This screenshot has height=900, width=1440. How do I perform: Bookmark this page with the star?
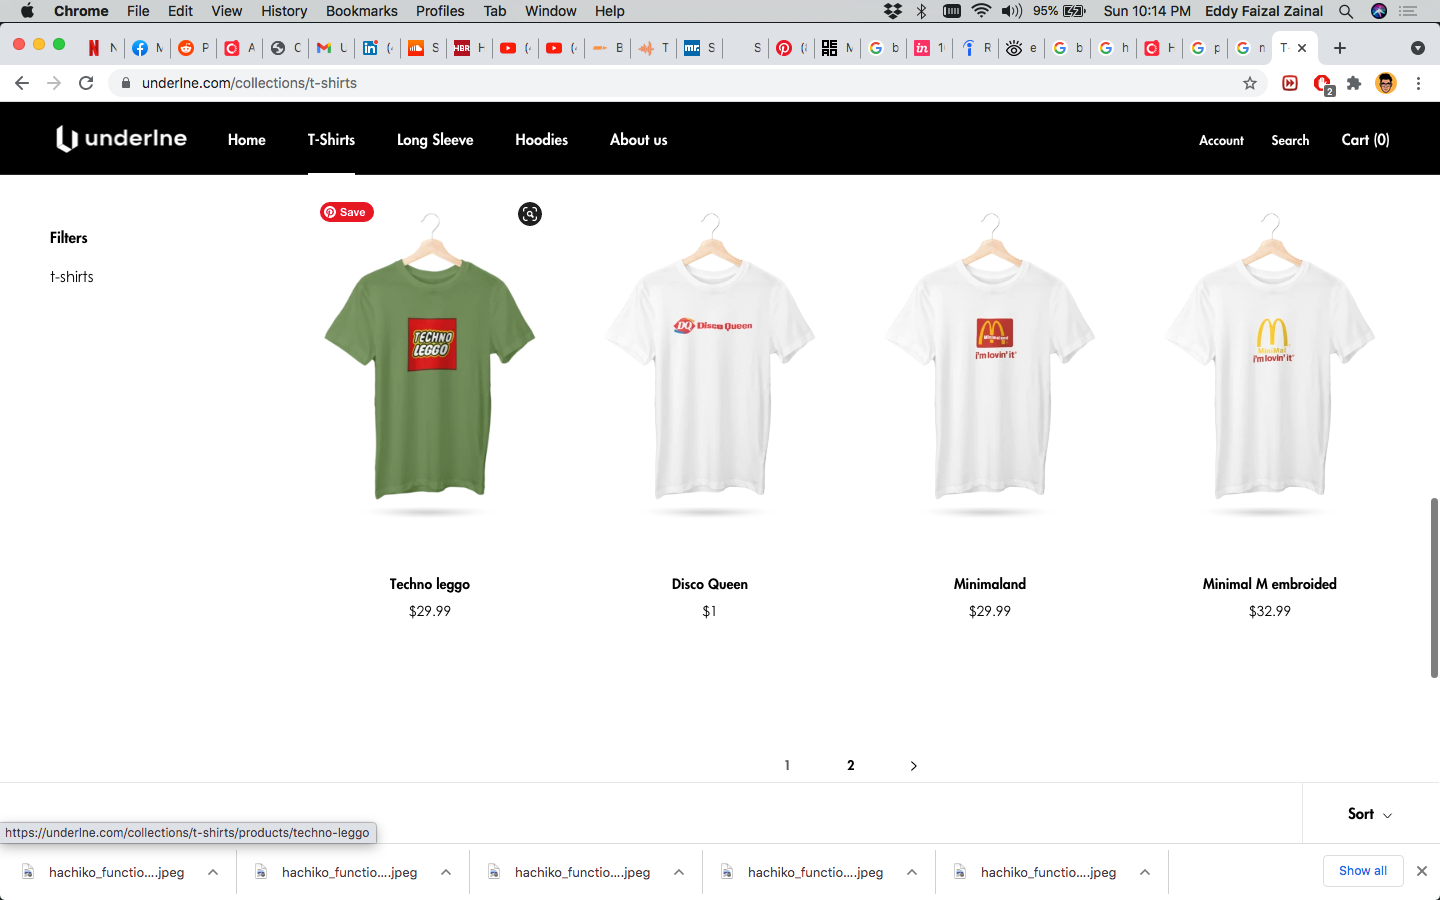point(1250,83)
